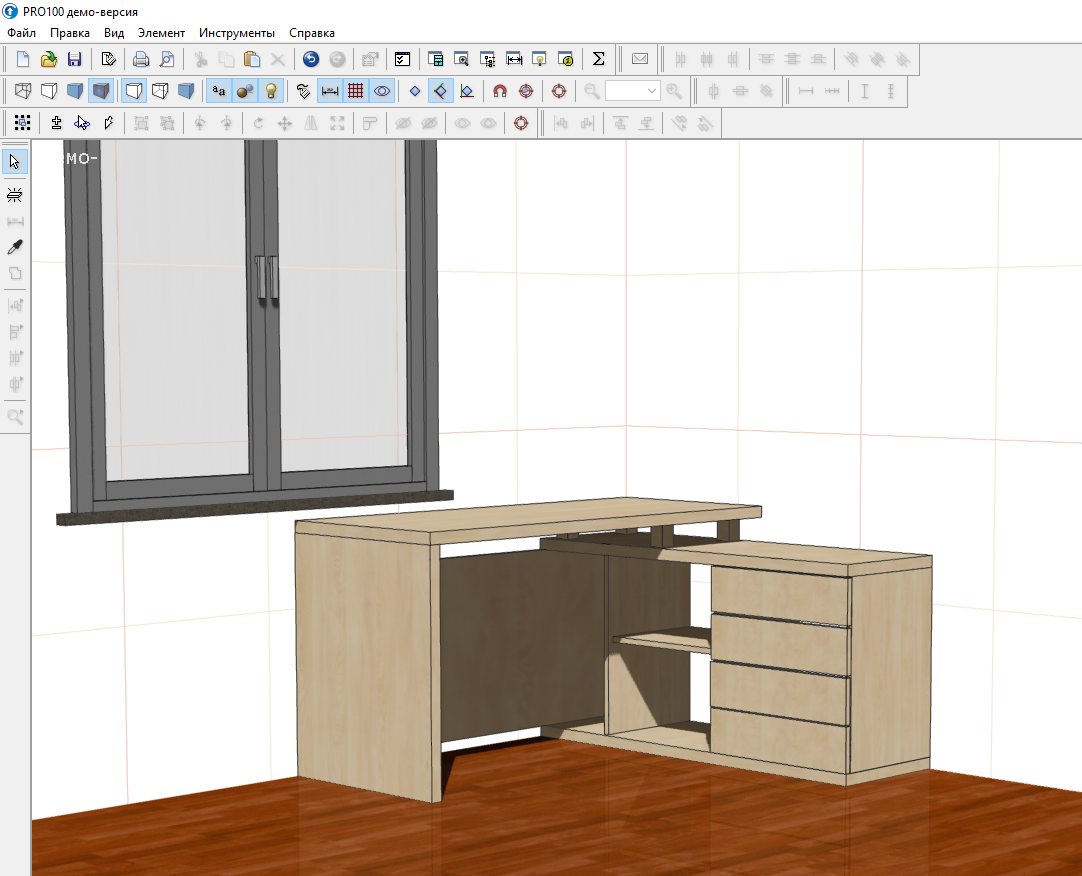The image size is (1082, 876).
Task: Select the inner shelf of the desk
Action: (x=661, y=642)
